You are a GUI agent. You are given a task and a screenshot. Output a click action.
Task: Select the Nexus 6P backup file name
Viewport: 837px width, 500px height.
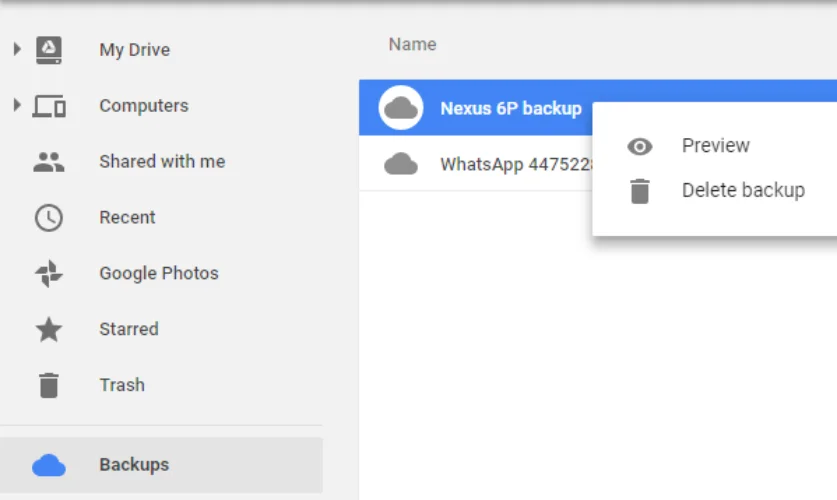coord(510,108)
